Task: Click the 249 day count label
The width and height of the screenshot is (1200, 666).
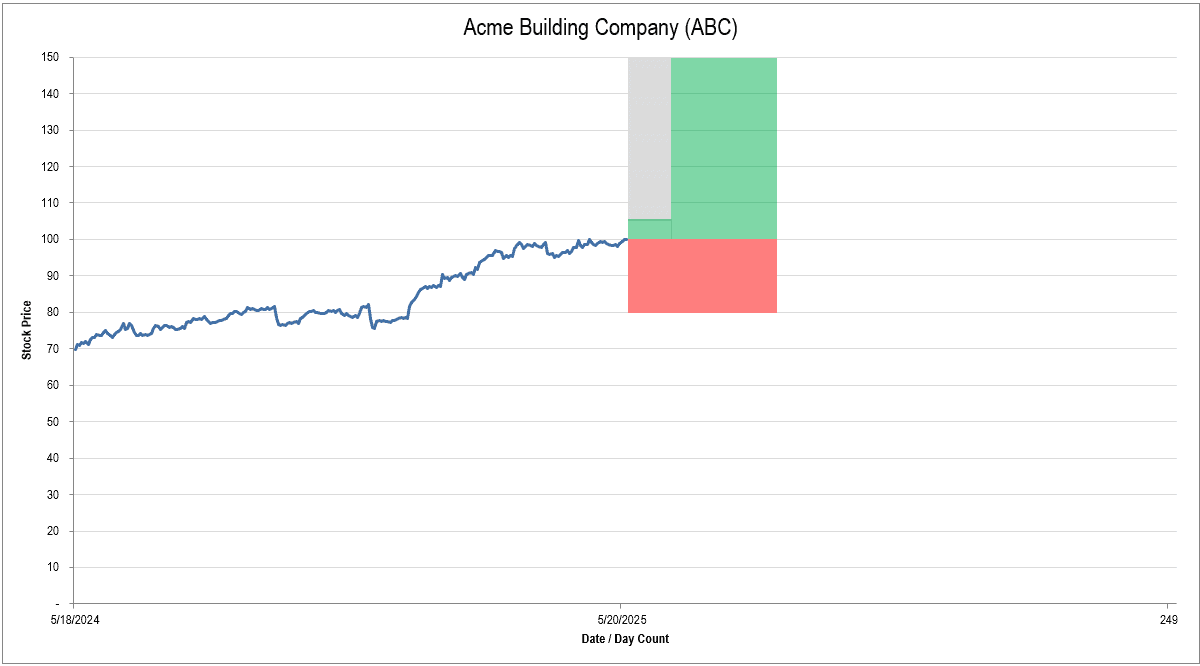Action: 1168,620
